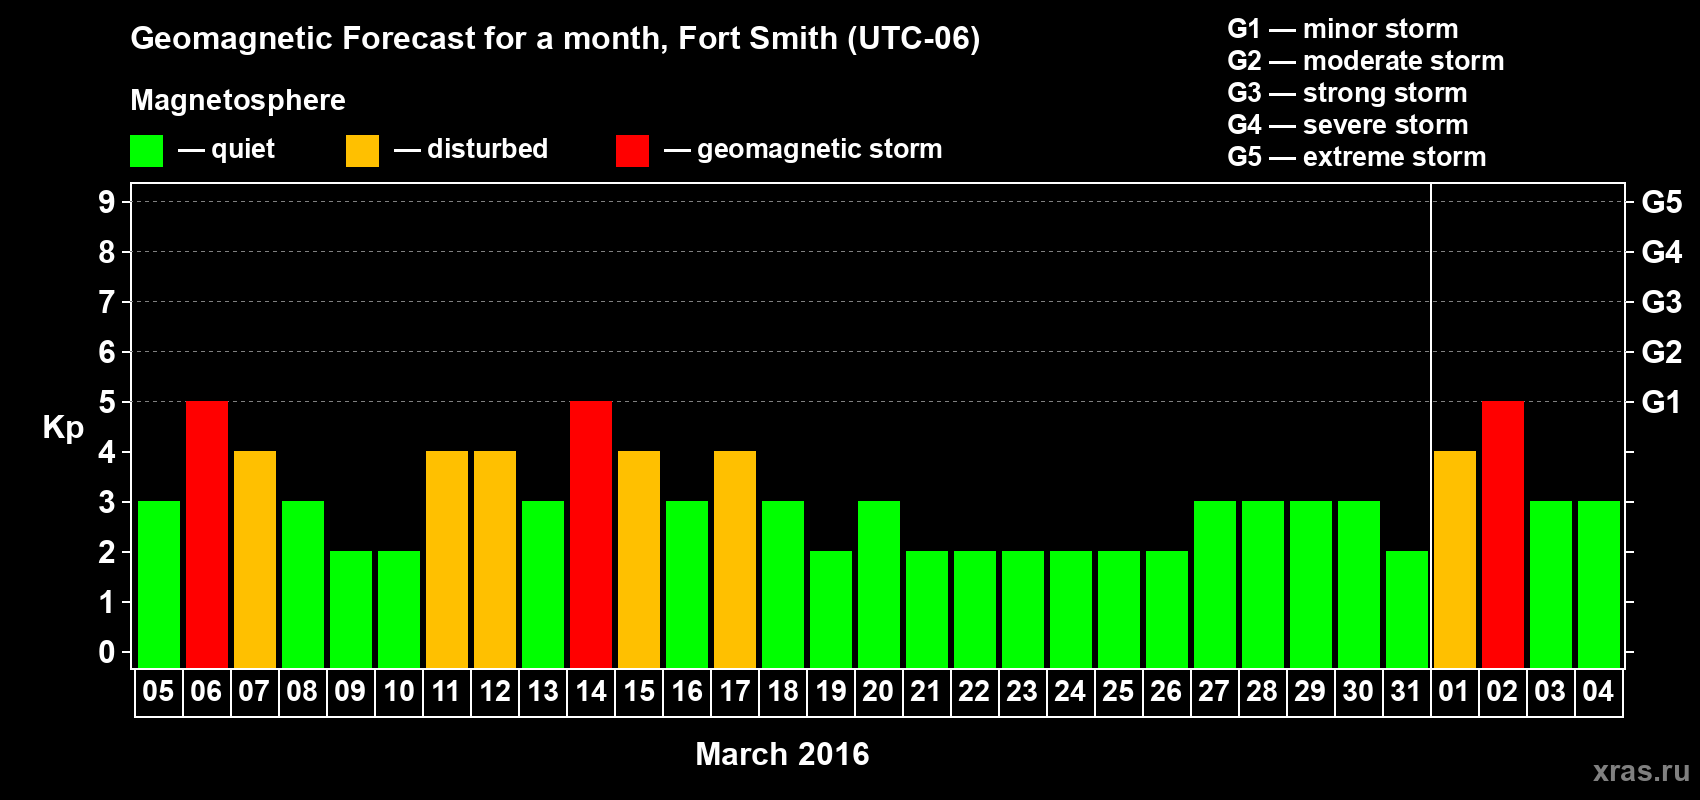Screen dimensions: 1700x800
Task: Click the G5 label on right axis
Action: 1662,202
